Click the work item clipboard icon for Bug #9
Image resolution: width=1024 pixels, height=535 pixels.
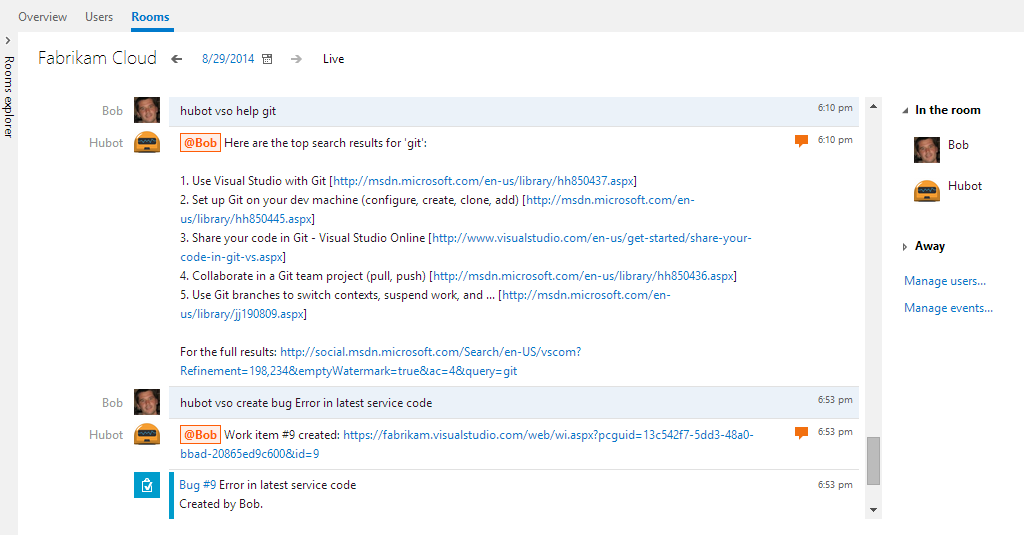[147, 485]
